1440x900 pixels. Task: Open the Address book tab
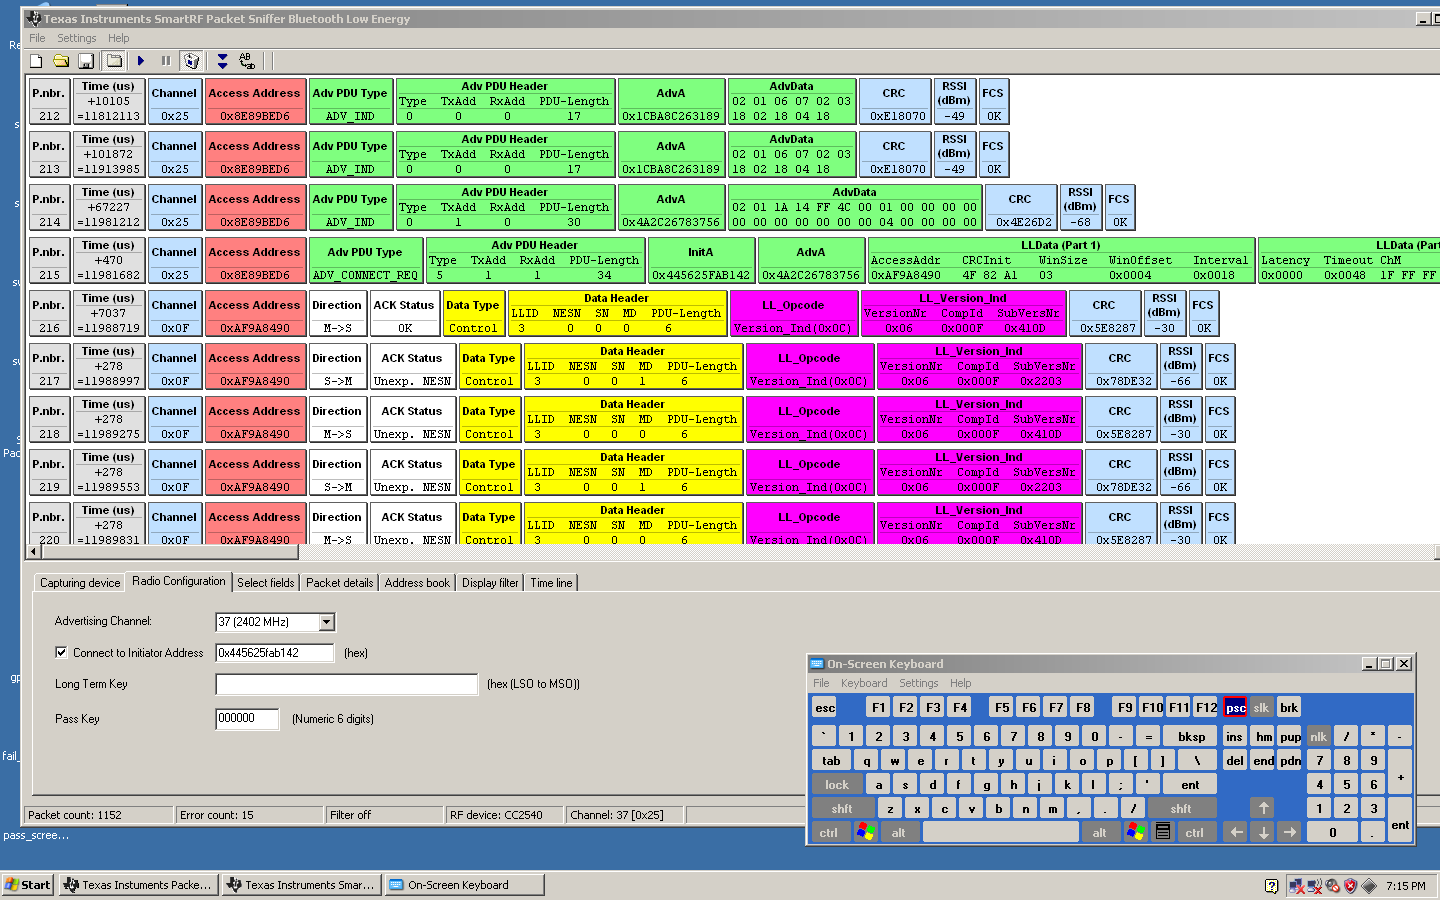point(417,583)
